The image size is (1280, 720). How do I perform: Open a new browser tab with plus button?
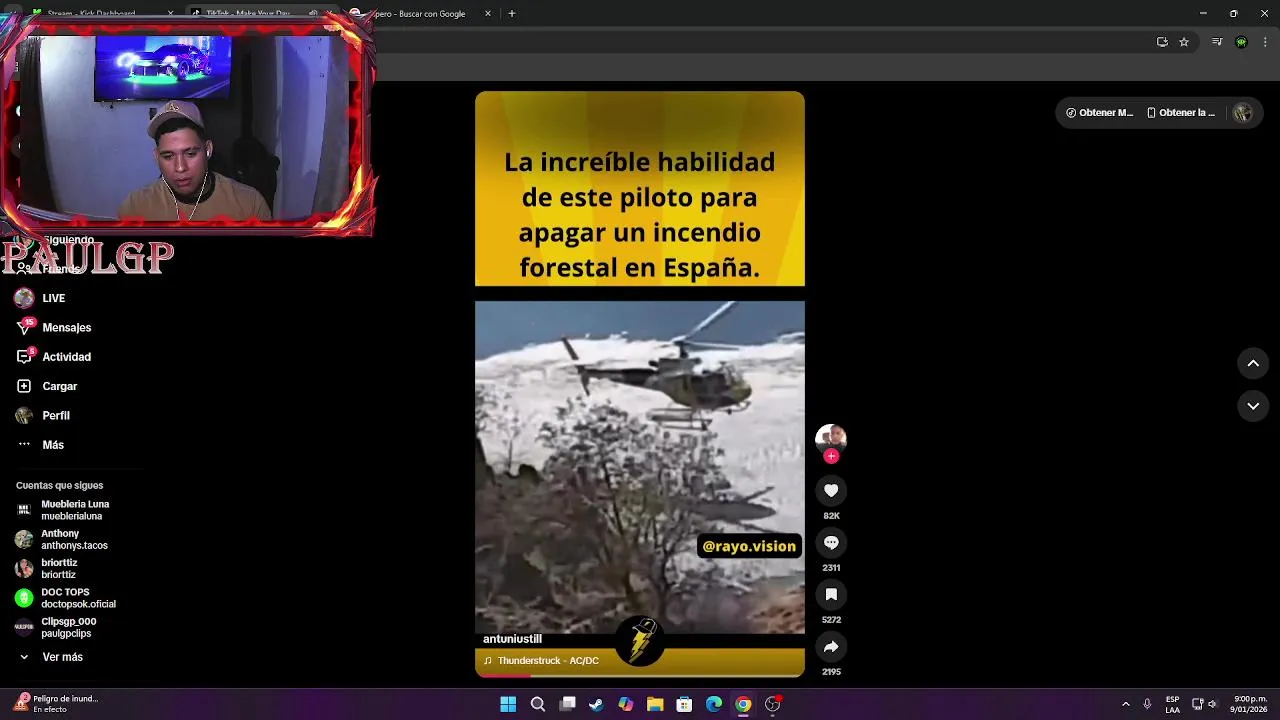pos(512,14)
